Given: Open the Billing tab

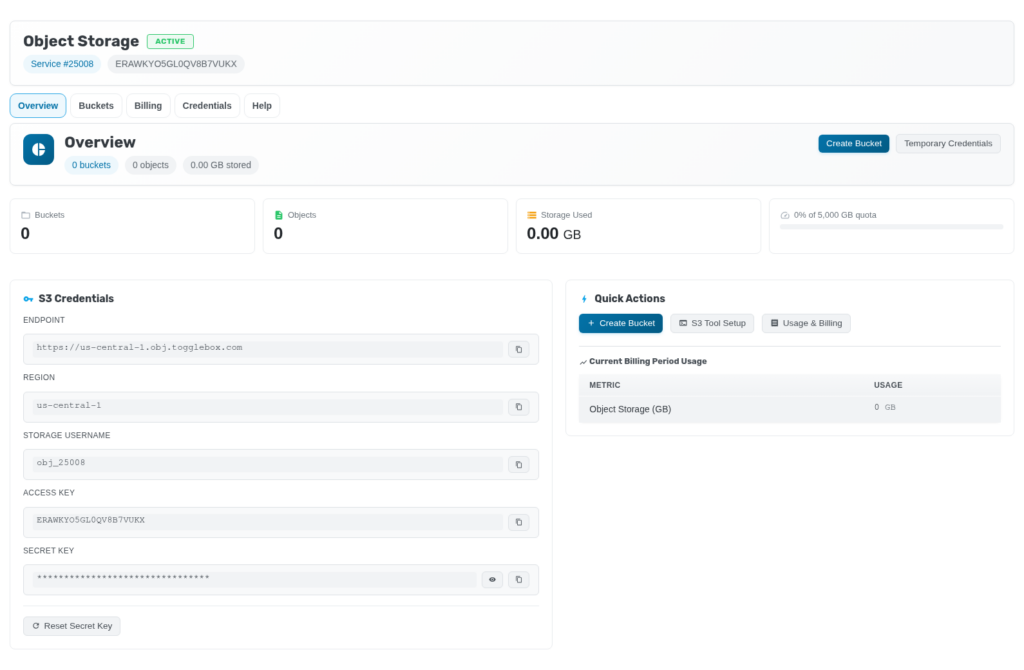Looking at the screenshot, I should point(148,106).
